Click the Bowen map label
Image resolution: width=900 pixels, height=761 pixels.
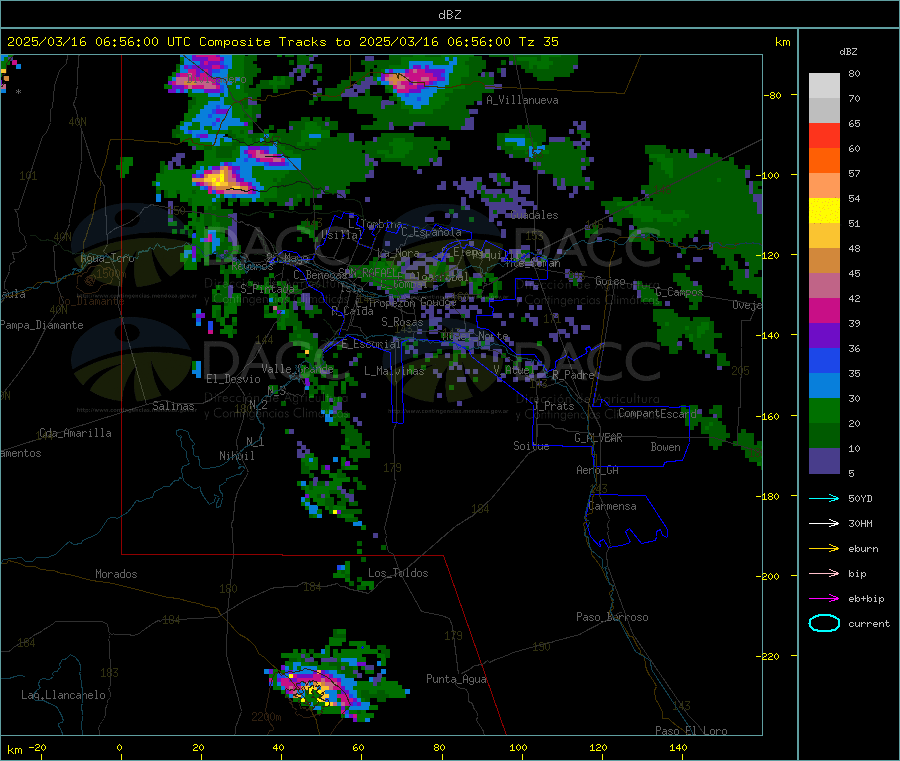click(x=665, y=447)
